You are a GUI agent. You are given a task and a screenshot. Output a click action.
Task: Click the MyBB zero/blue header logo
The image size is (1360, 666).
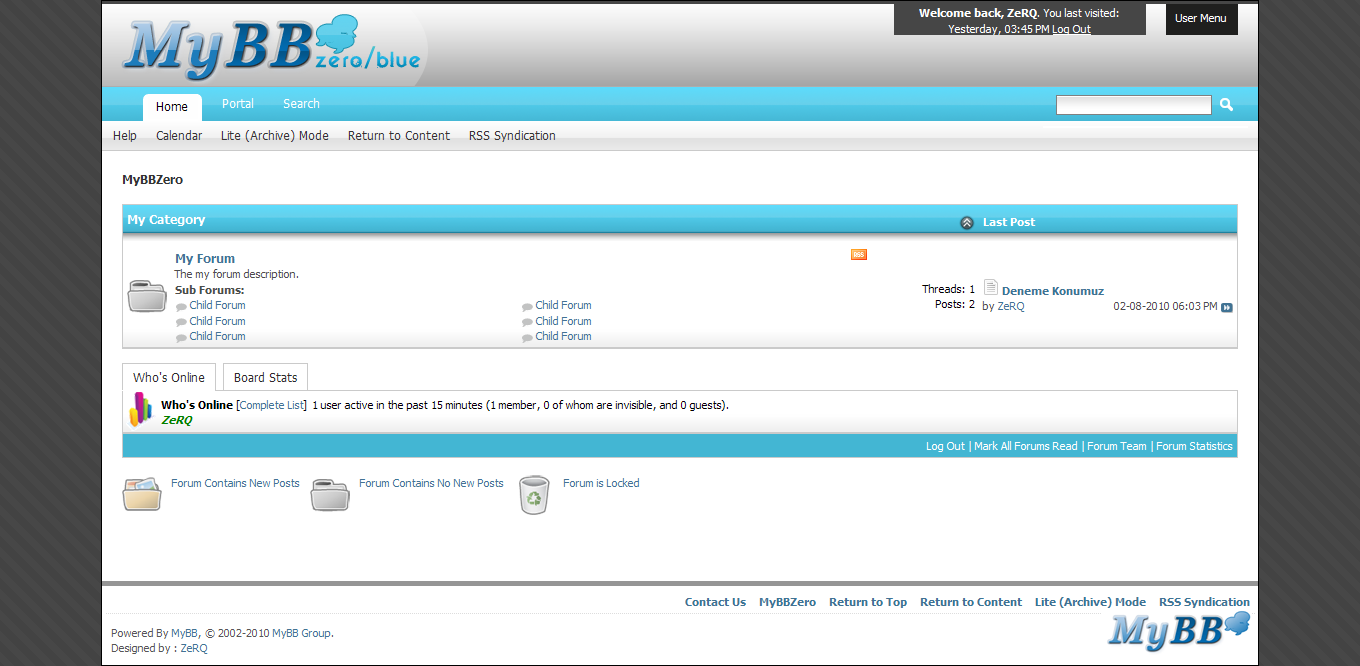click(272, 46)
